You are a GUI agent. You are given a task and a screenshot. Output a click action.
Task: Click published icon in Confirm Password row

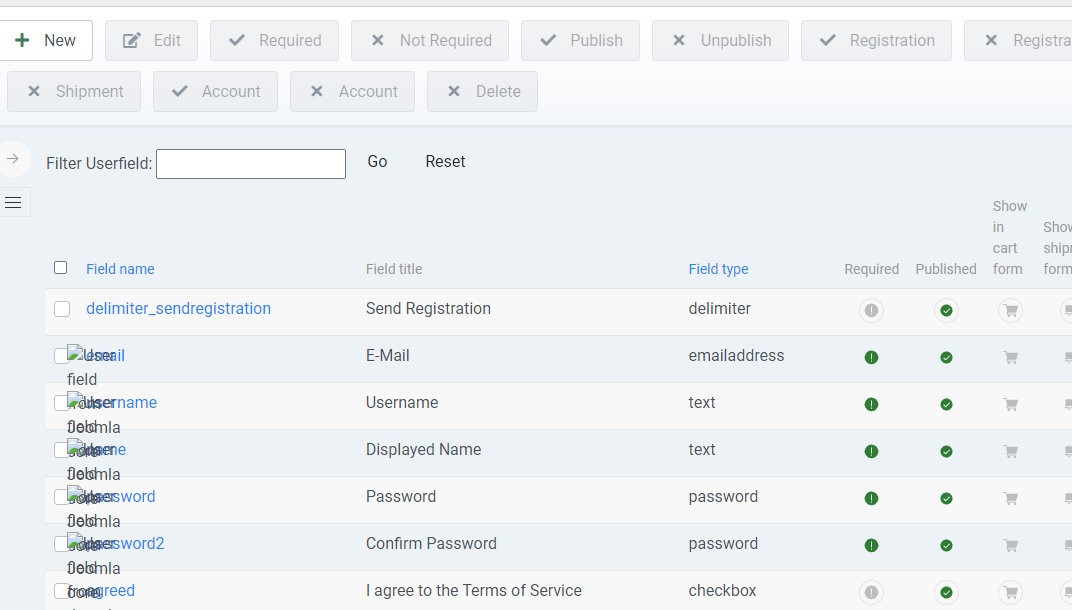point(946,545)
